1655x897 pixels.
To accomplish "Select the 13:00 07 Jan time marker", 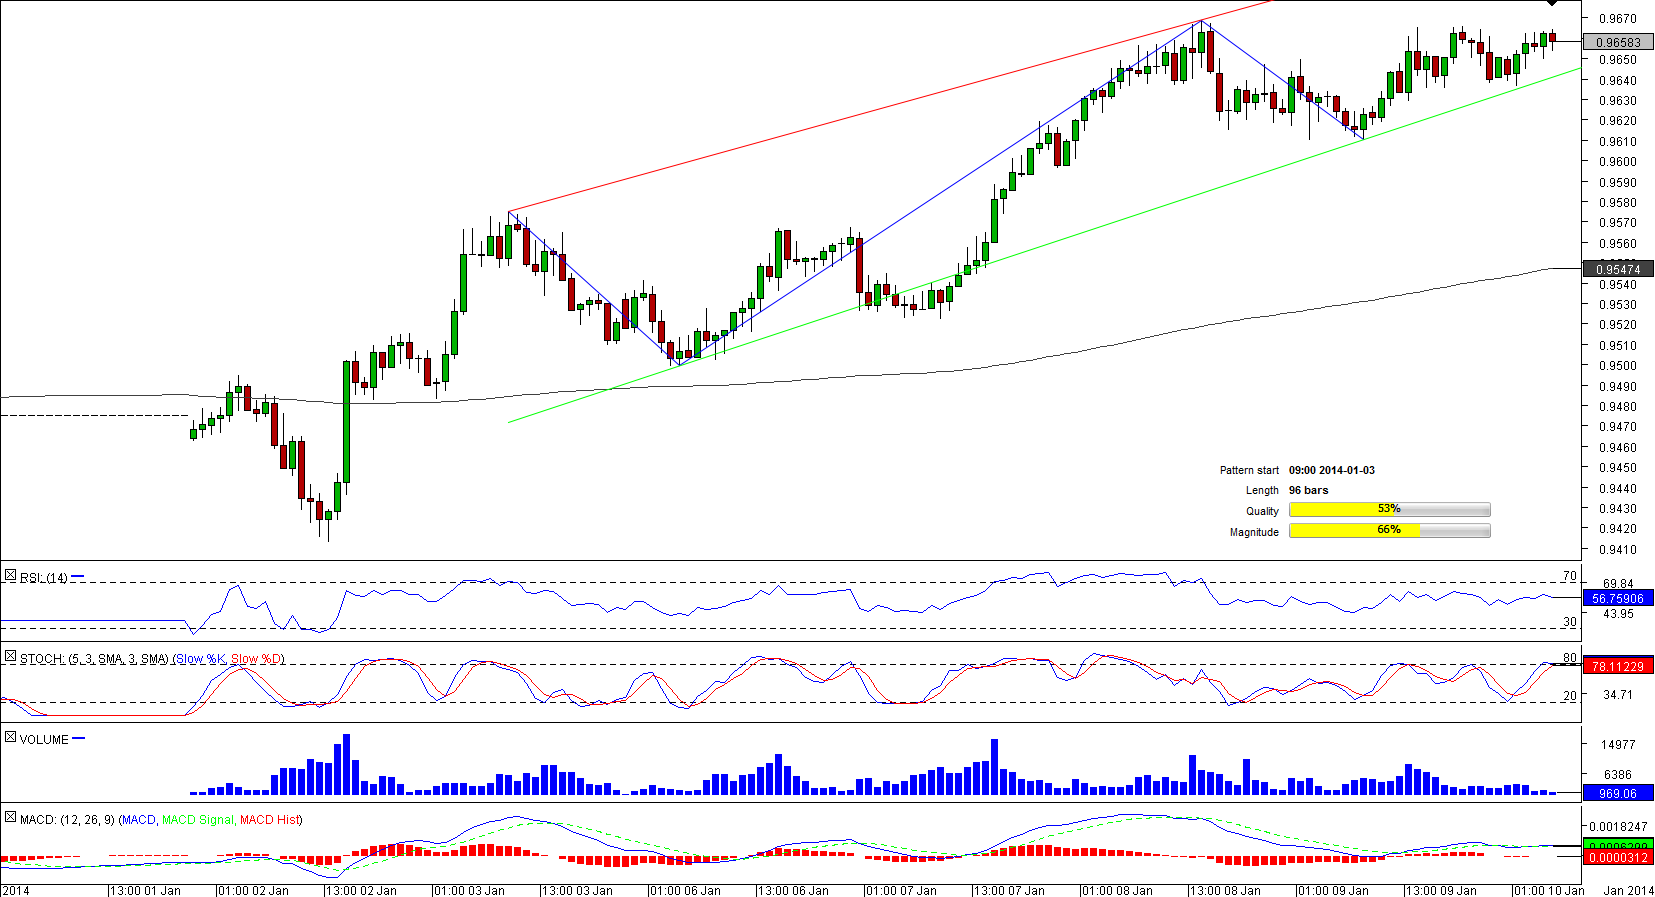I will (1010, 890).
